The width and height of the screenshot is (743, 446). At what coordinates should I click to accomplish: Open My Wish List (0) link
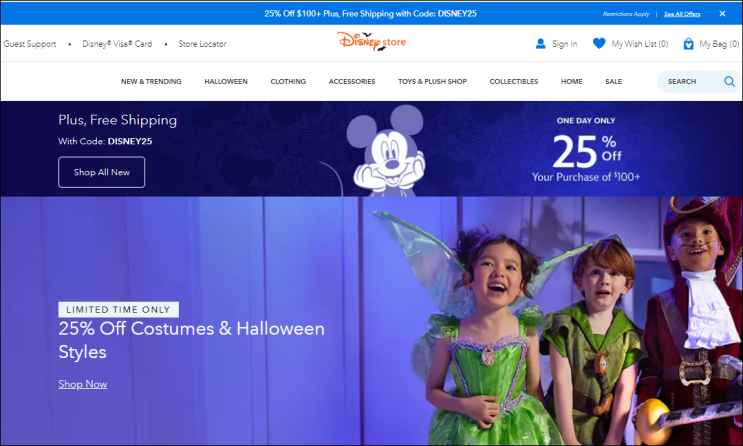[639, 44]
